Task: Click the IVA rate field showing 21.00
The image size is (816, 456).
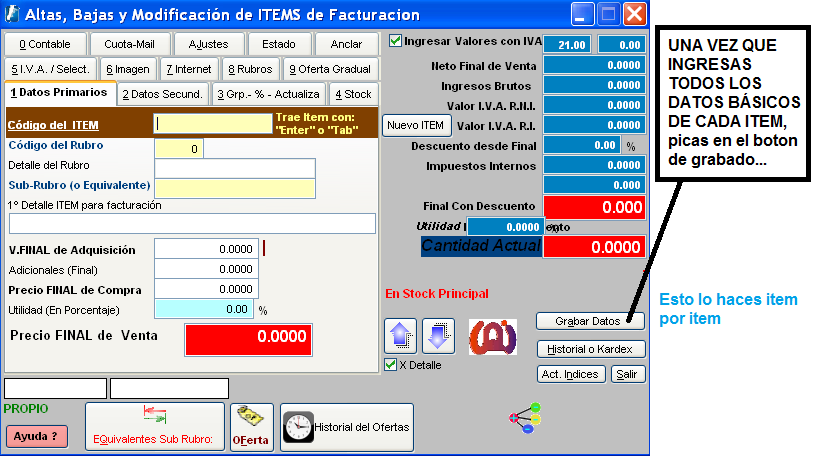Action: click(568, 45)
